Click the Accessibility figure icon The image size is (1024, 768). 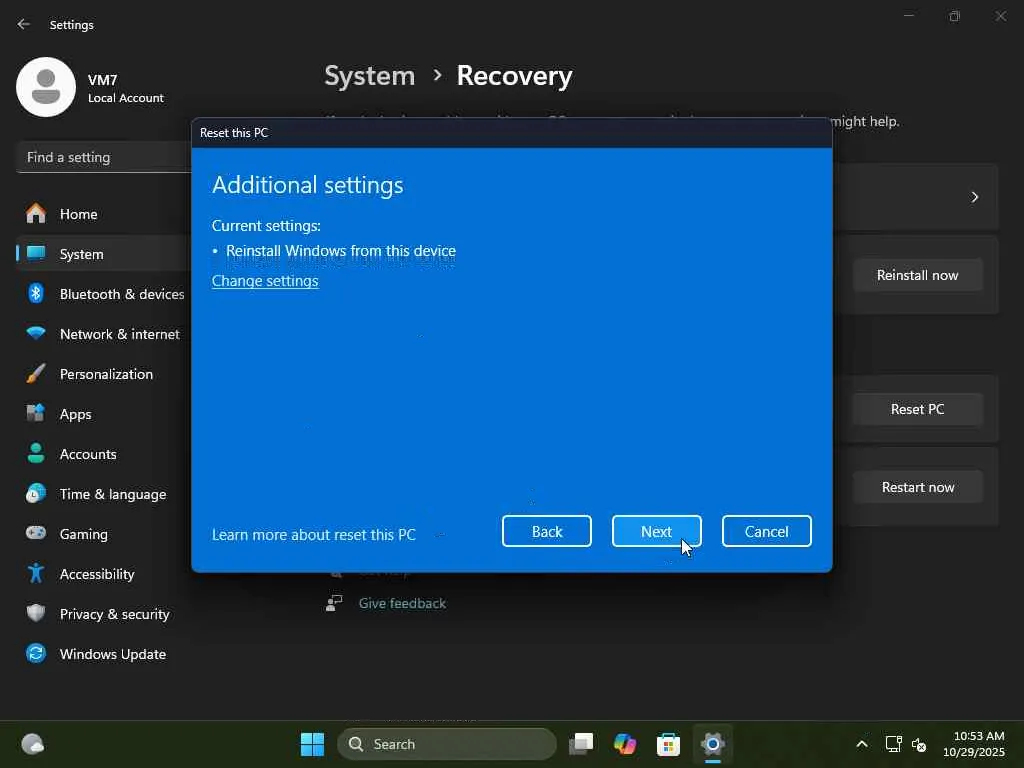36,573
